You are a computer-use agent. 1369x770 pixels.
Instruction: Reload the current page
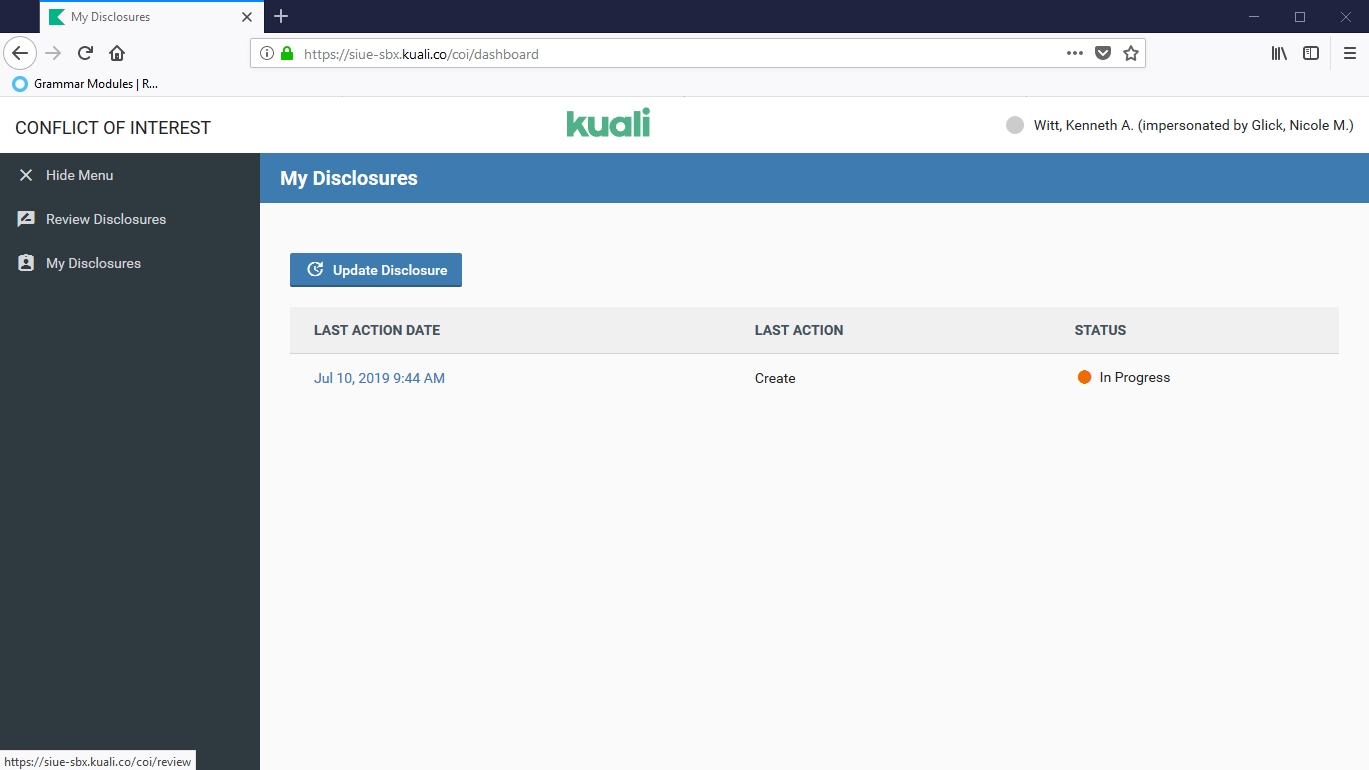pos(86,53)
